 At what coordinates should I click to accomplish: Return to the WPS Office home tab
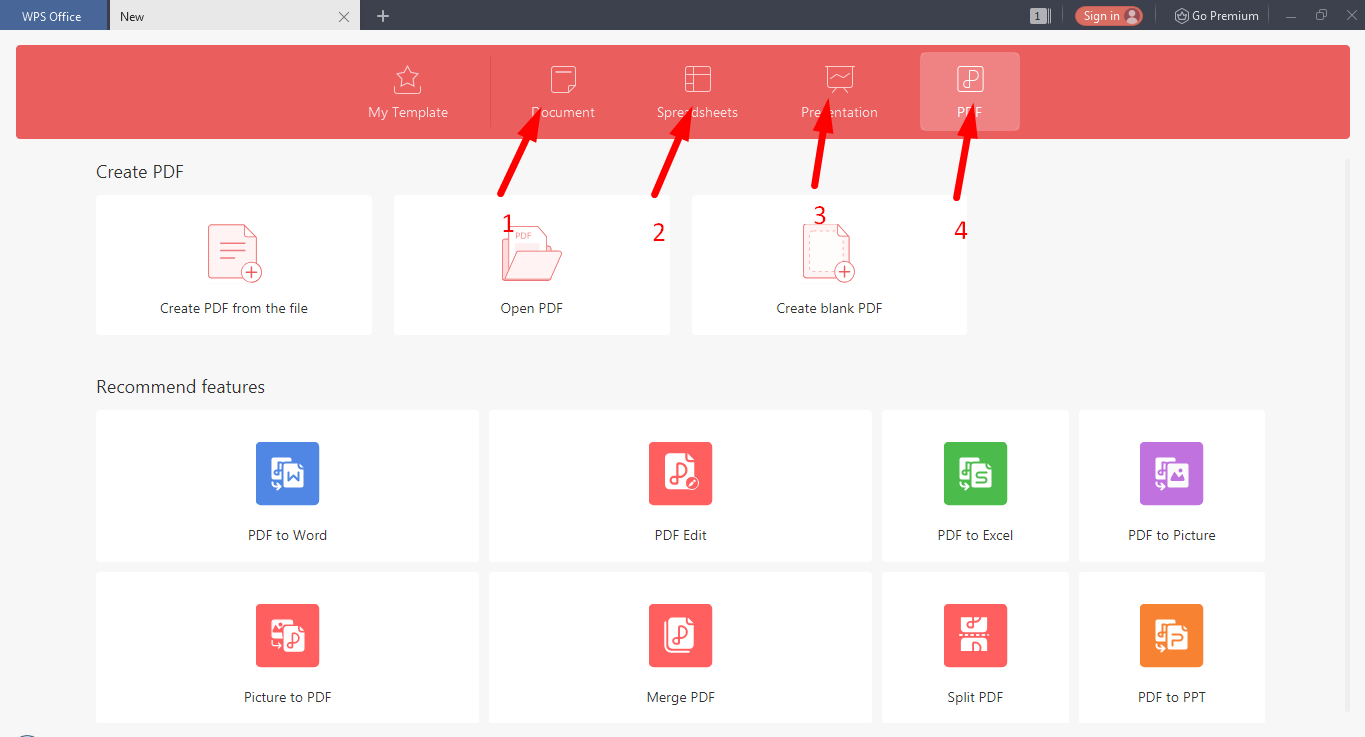point(54,15)
